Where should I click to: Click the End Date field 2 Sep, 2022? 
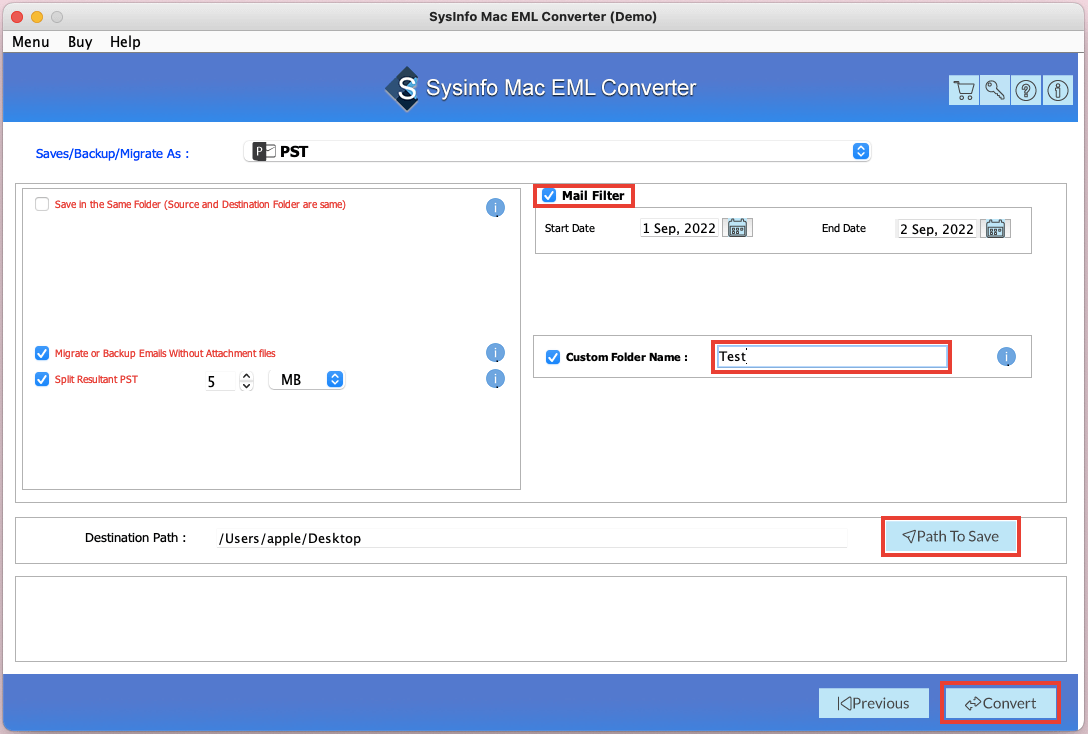[x=937, y=229]
